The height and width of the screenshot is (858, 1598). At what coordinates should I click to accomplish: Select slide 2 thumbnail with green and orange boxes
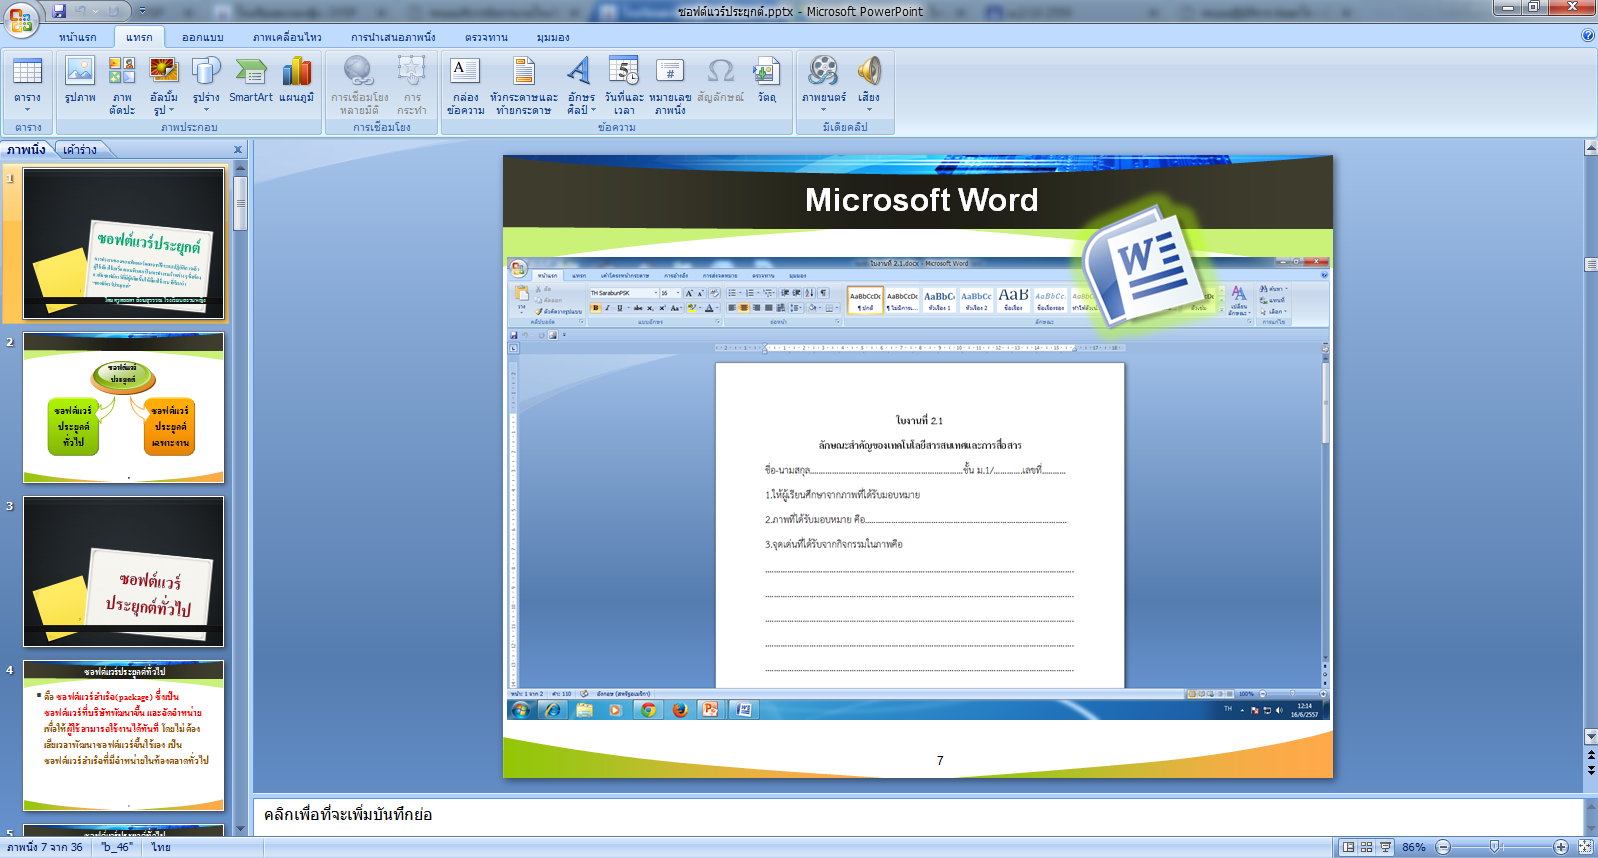[124, 408]
